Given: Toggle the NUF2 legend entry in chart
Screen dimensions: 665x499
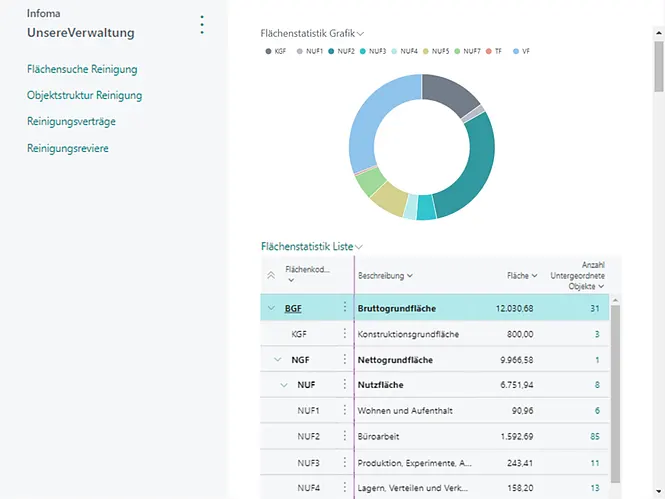Looking at the screenshot, I should click(x=341, y=51).
